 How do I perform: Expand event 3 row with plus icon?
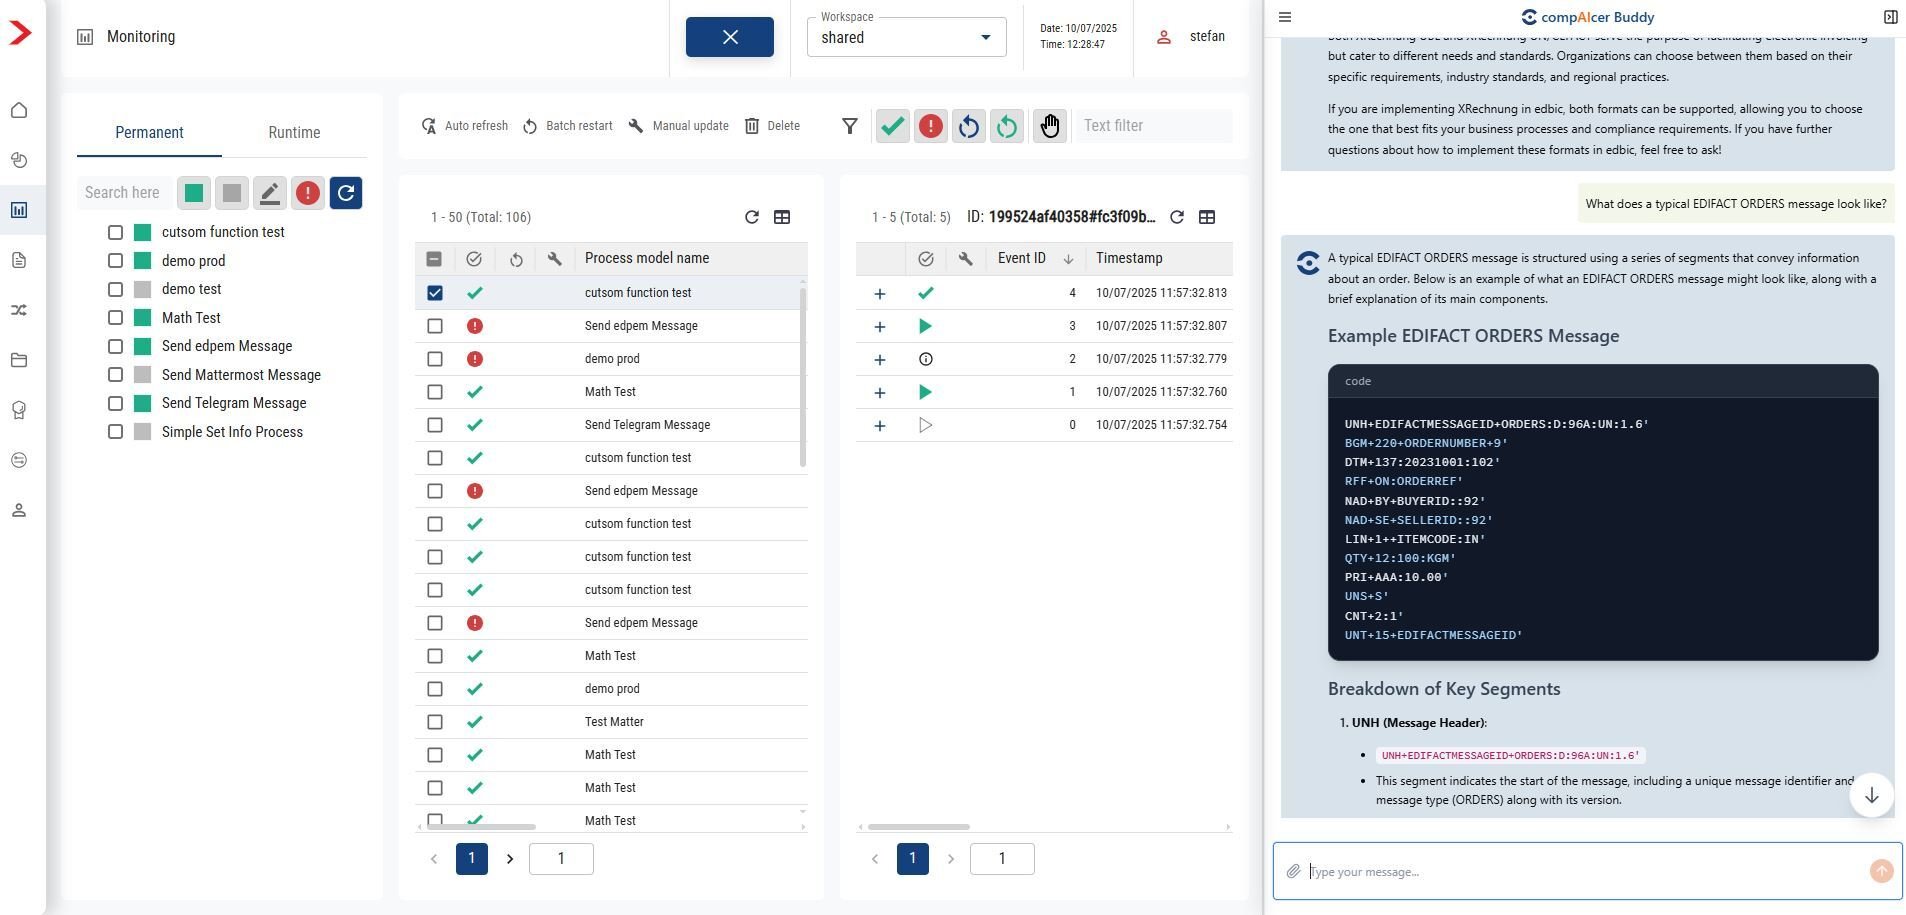pos(879,326)
